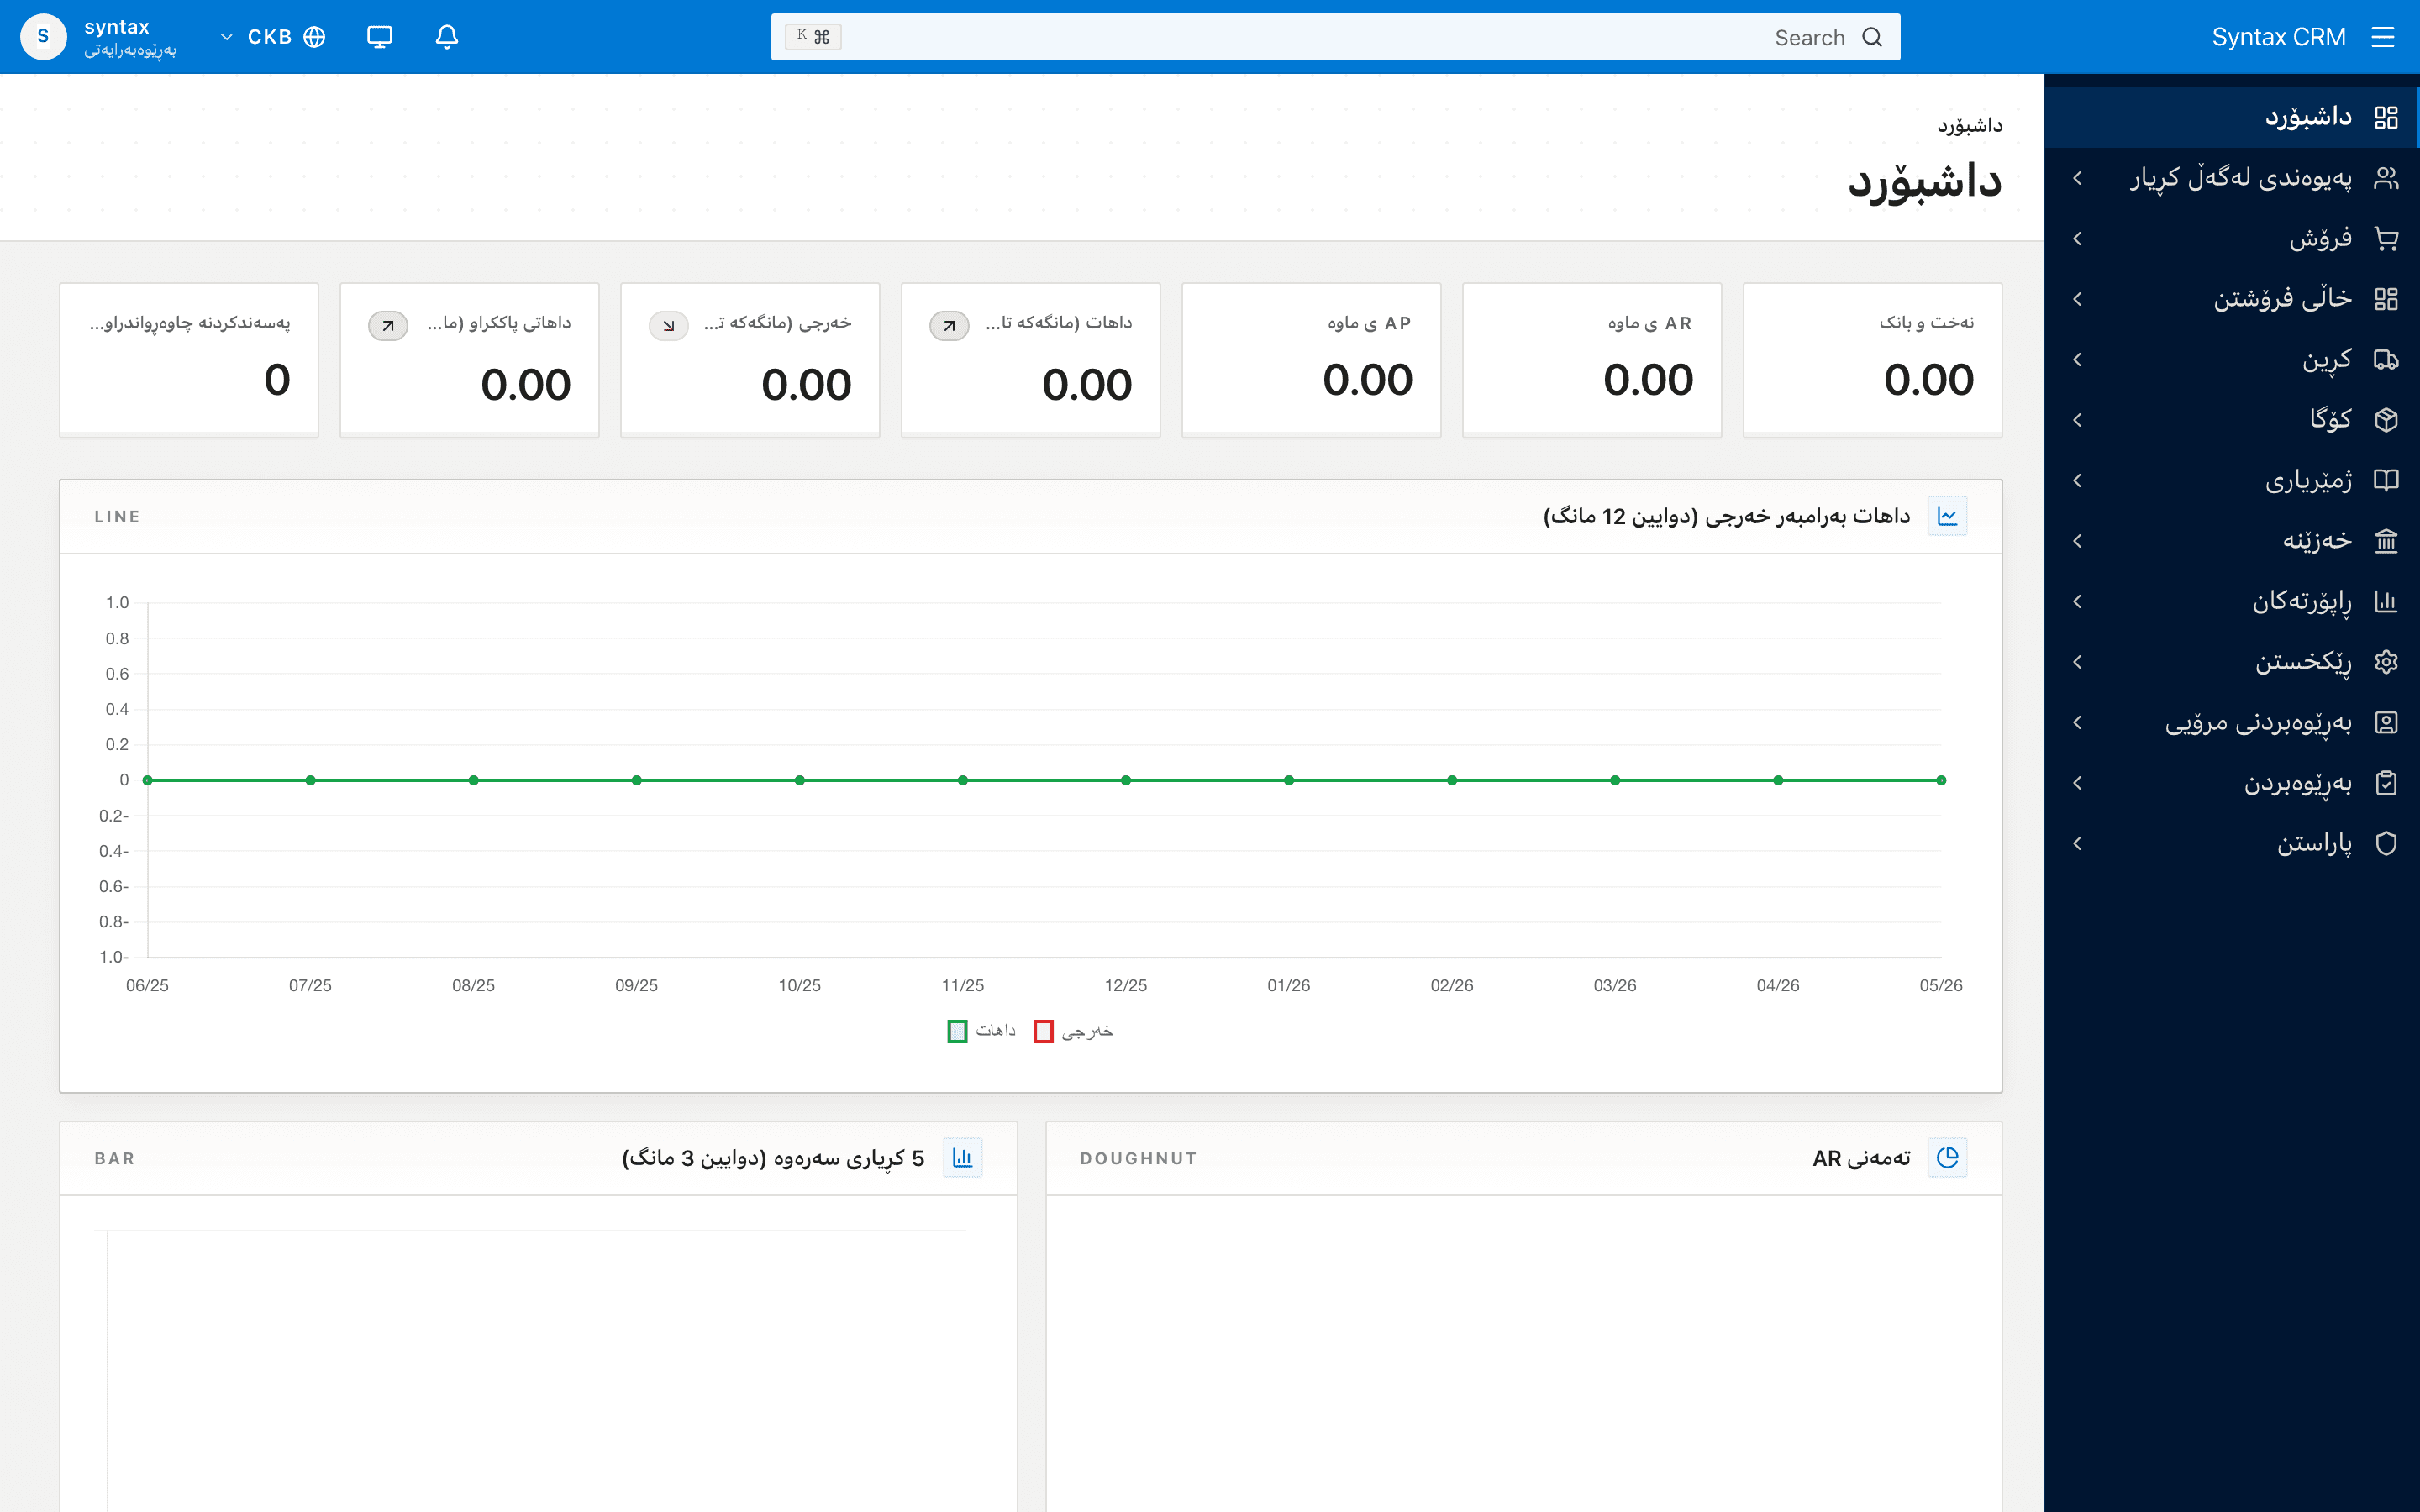Expand the پاراستن sidebar chevron
This screenshot has width=2420, height=1512.
2078,843
